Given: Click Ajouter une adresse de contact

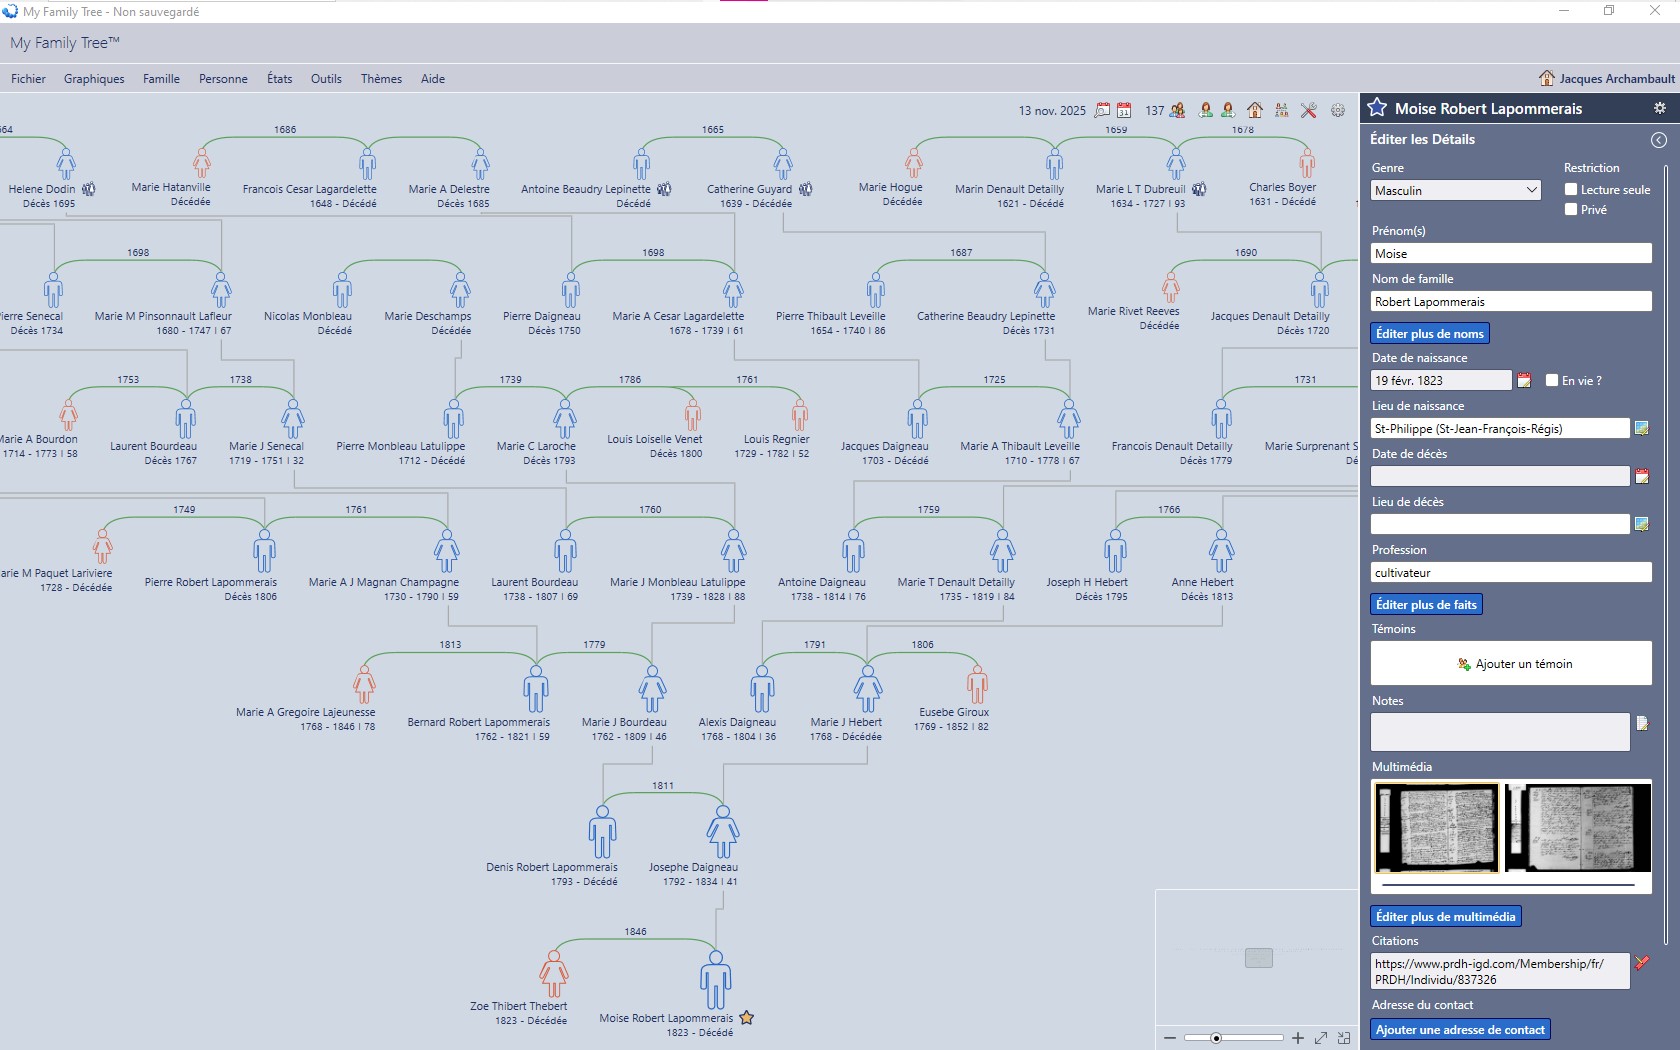Looking at the screenshot, I should (1460, 1029).
